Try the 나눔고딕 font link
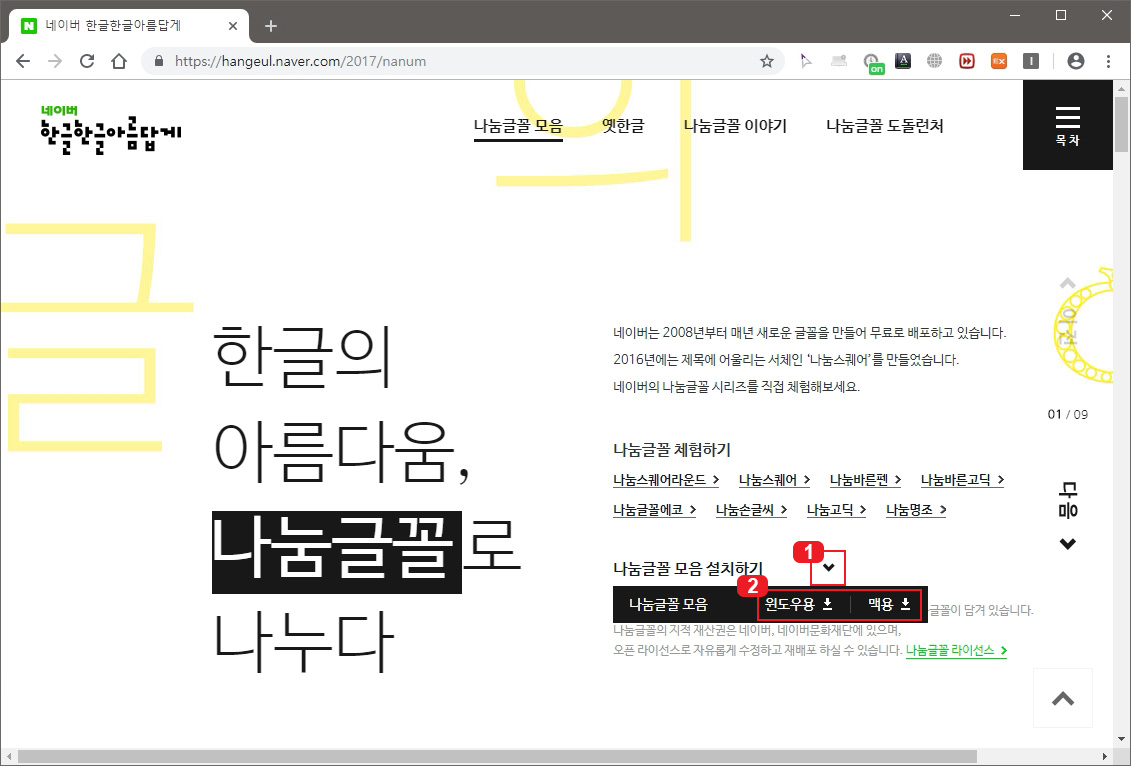 836,510
